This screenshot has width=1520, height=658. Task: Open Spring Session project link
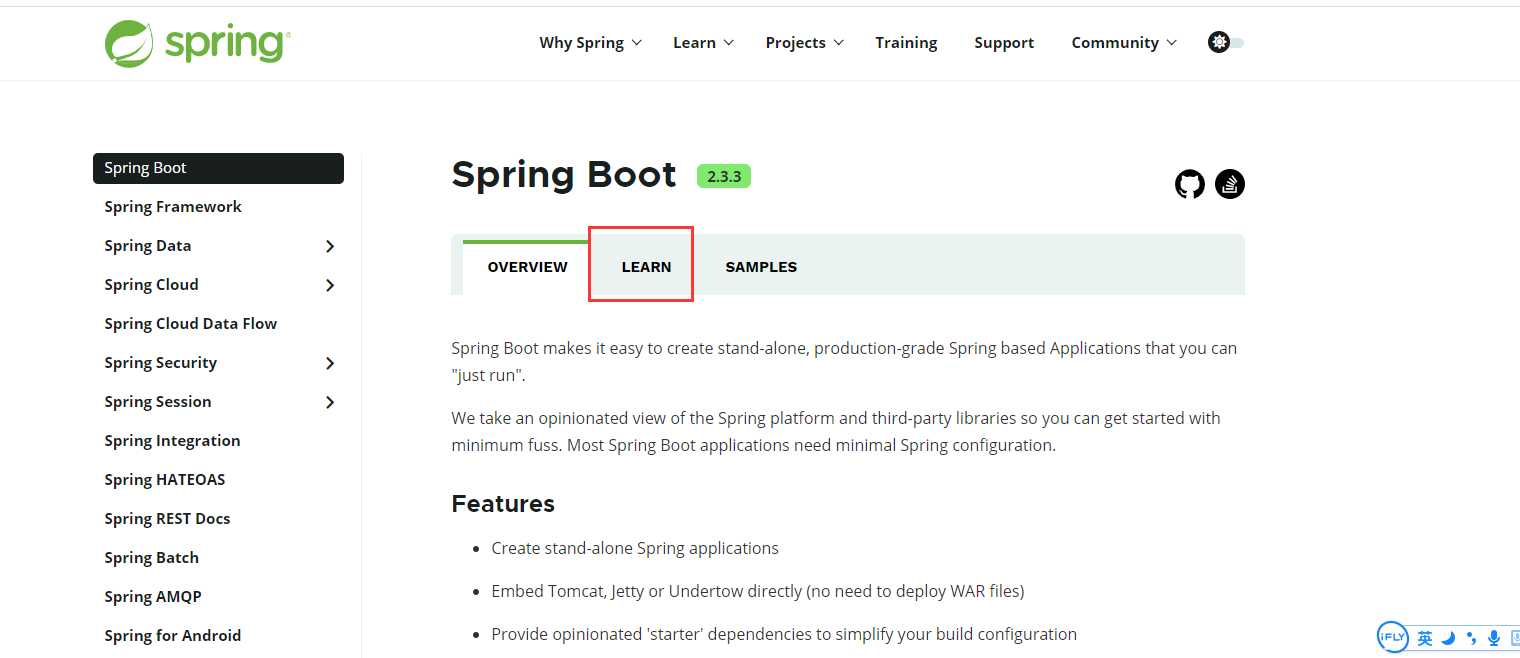[x=157, y=402]
